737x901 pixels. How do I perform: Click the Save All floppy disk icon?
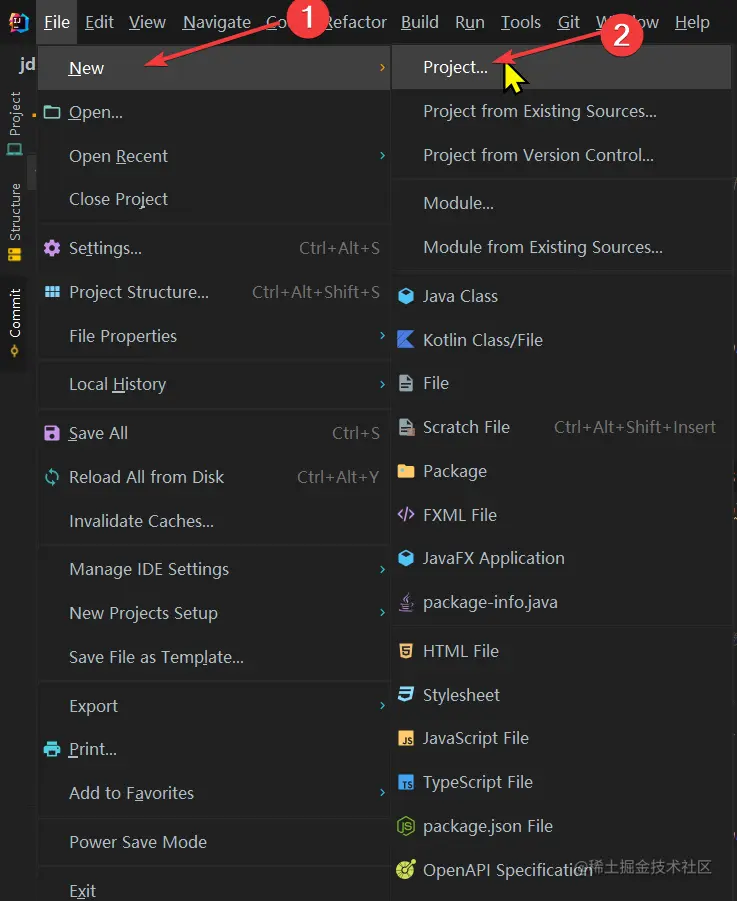click(52, 433)
